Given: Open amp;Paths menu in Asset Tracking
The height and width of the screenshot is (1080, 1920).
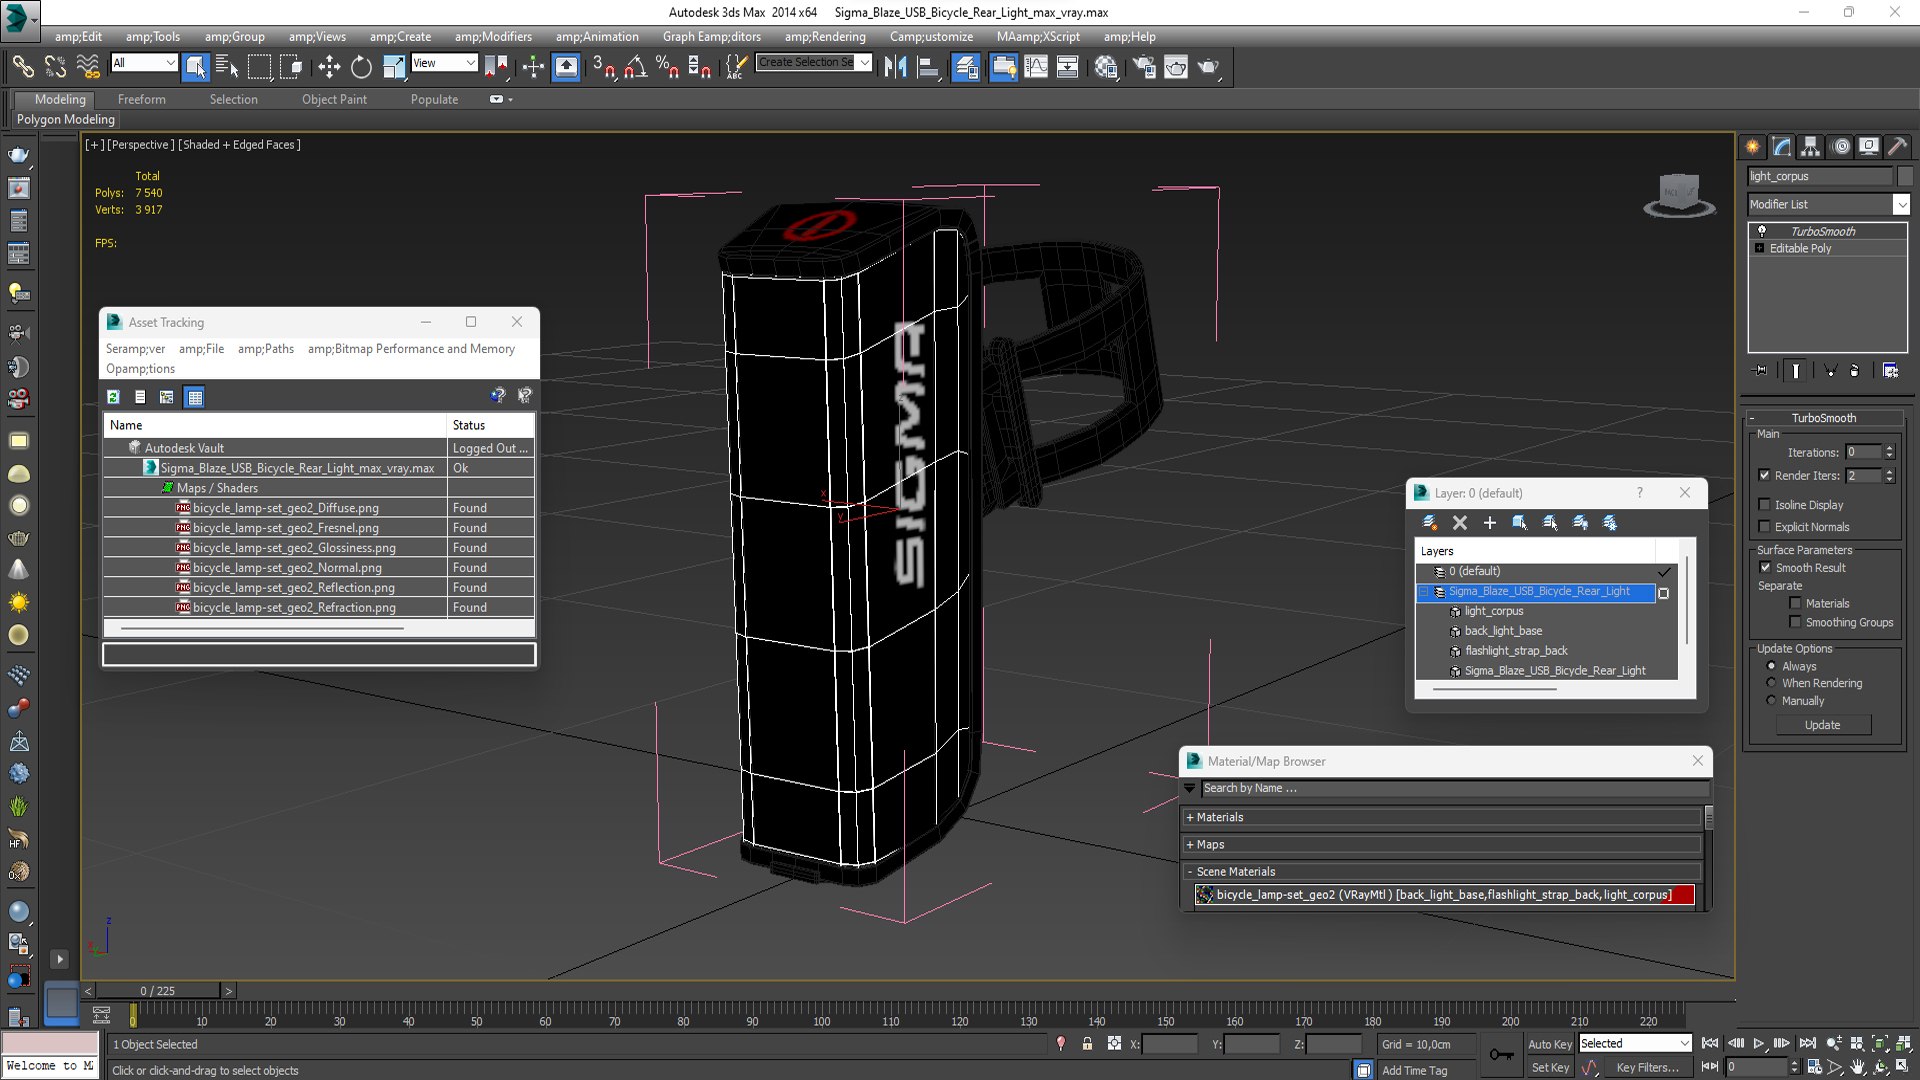Looking at the screenshot, I should [x=266, y=349].
